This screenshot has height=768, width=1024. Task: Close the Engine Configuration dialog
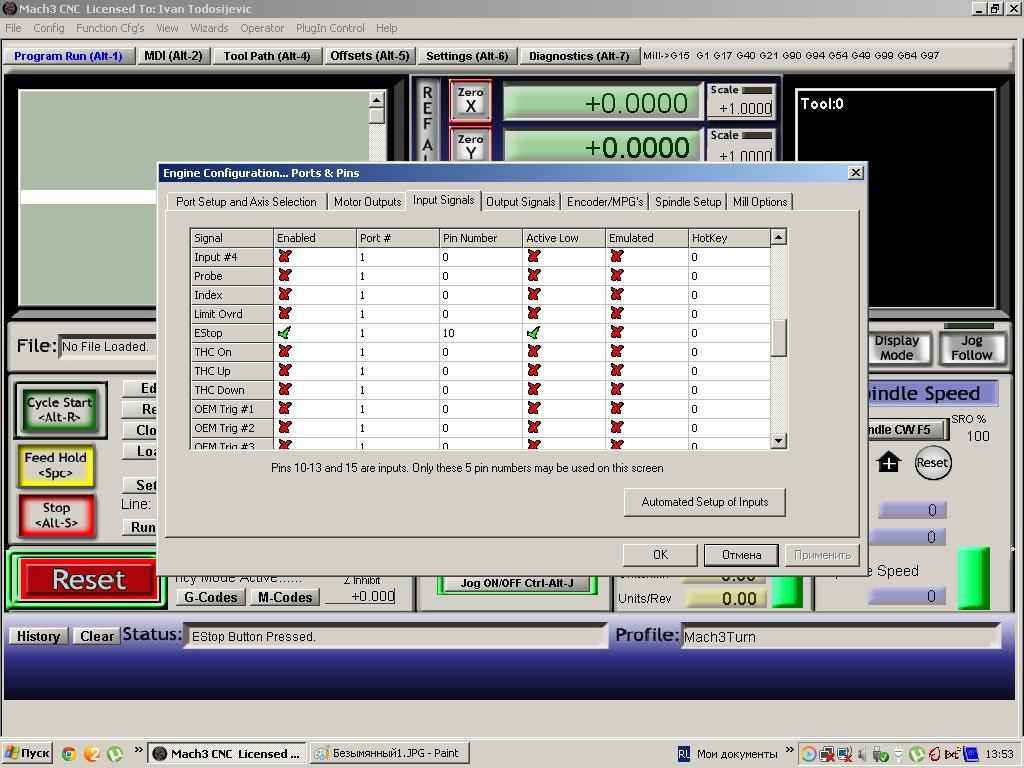pos(856,172)
